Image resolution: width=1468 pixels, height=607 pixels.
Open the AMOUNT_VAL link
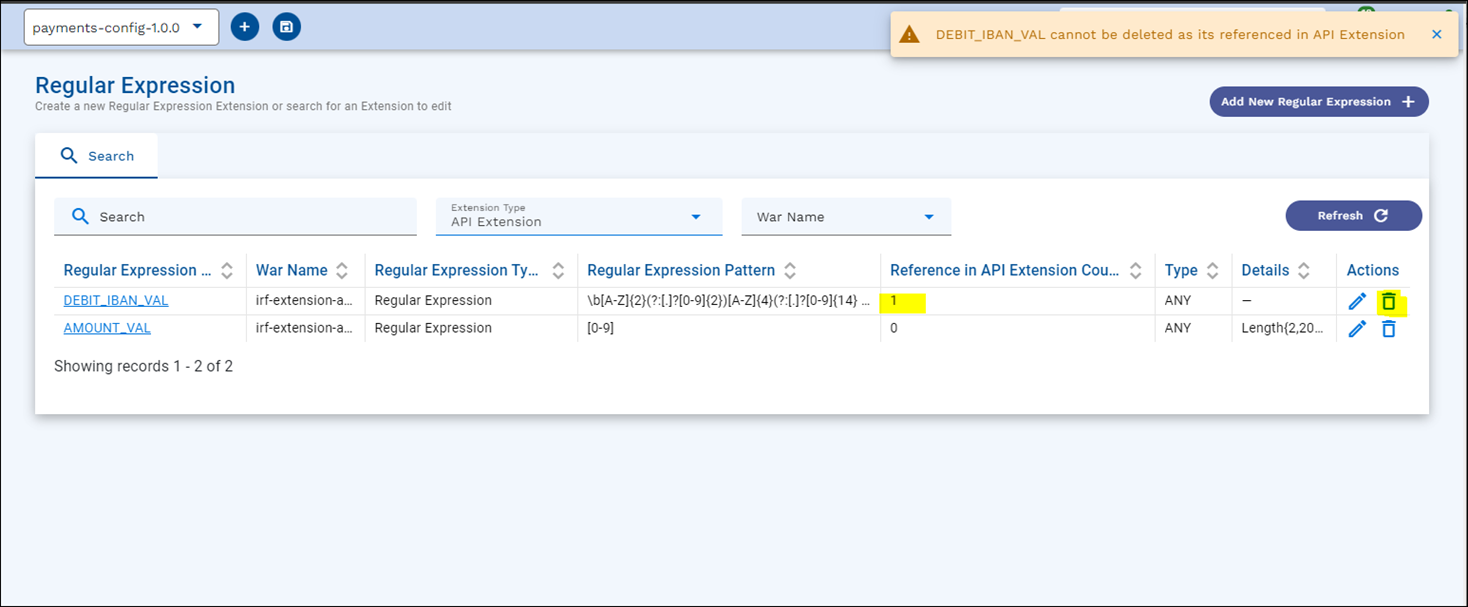pos(107,328)
